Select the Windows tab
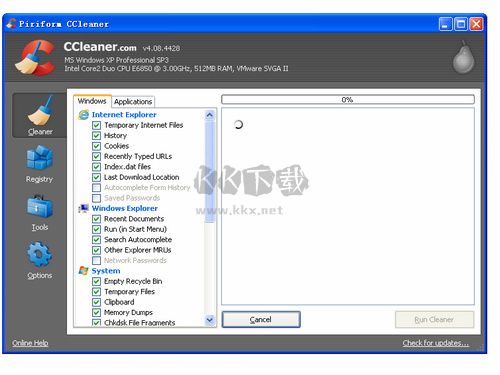This screenshot has width=500, height=375. (92, 101)
